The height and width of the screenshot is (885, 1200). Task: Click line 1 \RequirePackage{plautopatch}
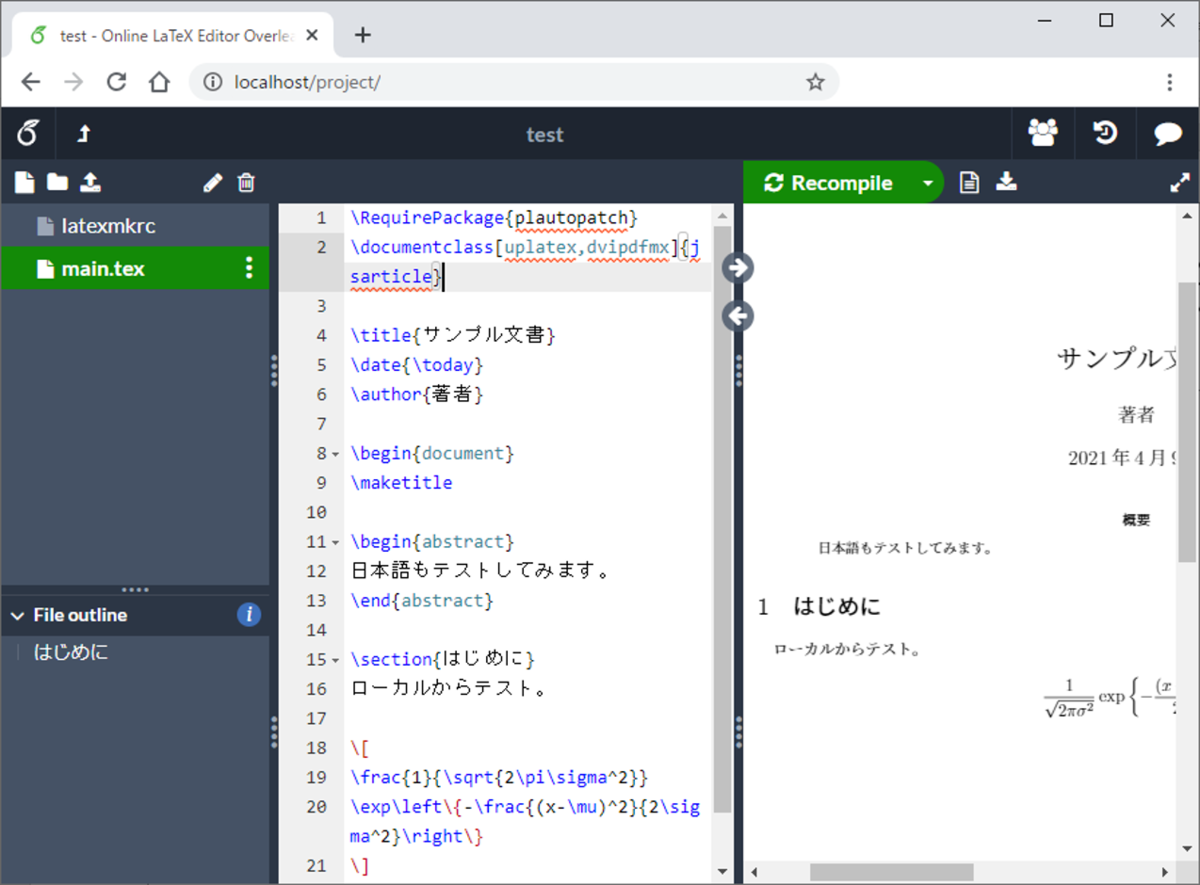coord(494,218)
